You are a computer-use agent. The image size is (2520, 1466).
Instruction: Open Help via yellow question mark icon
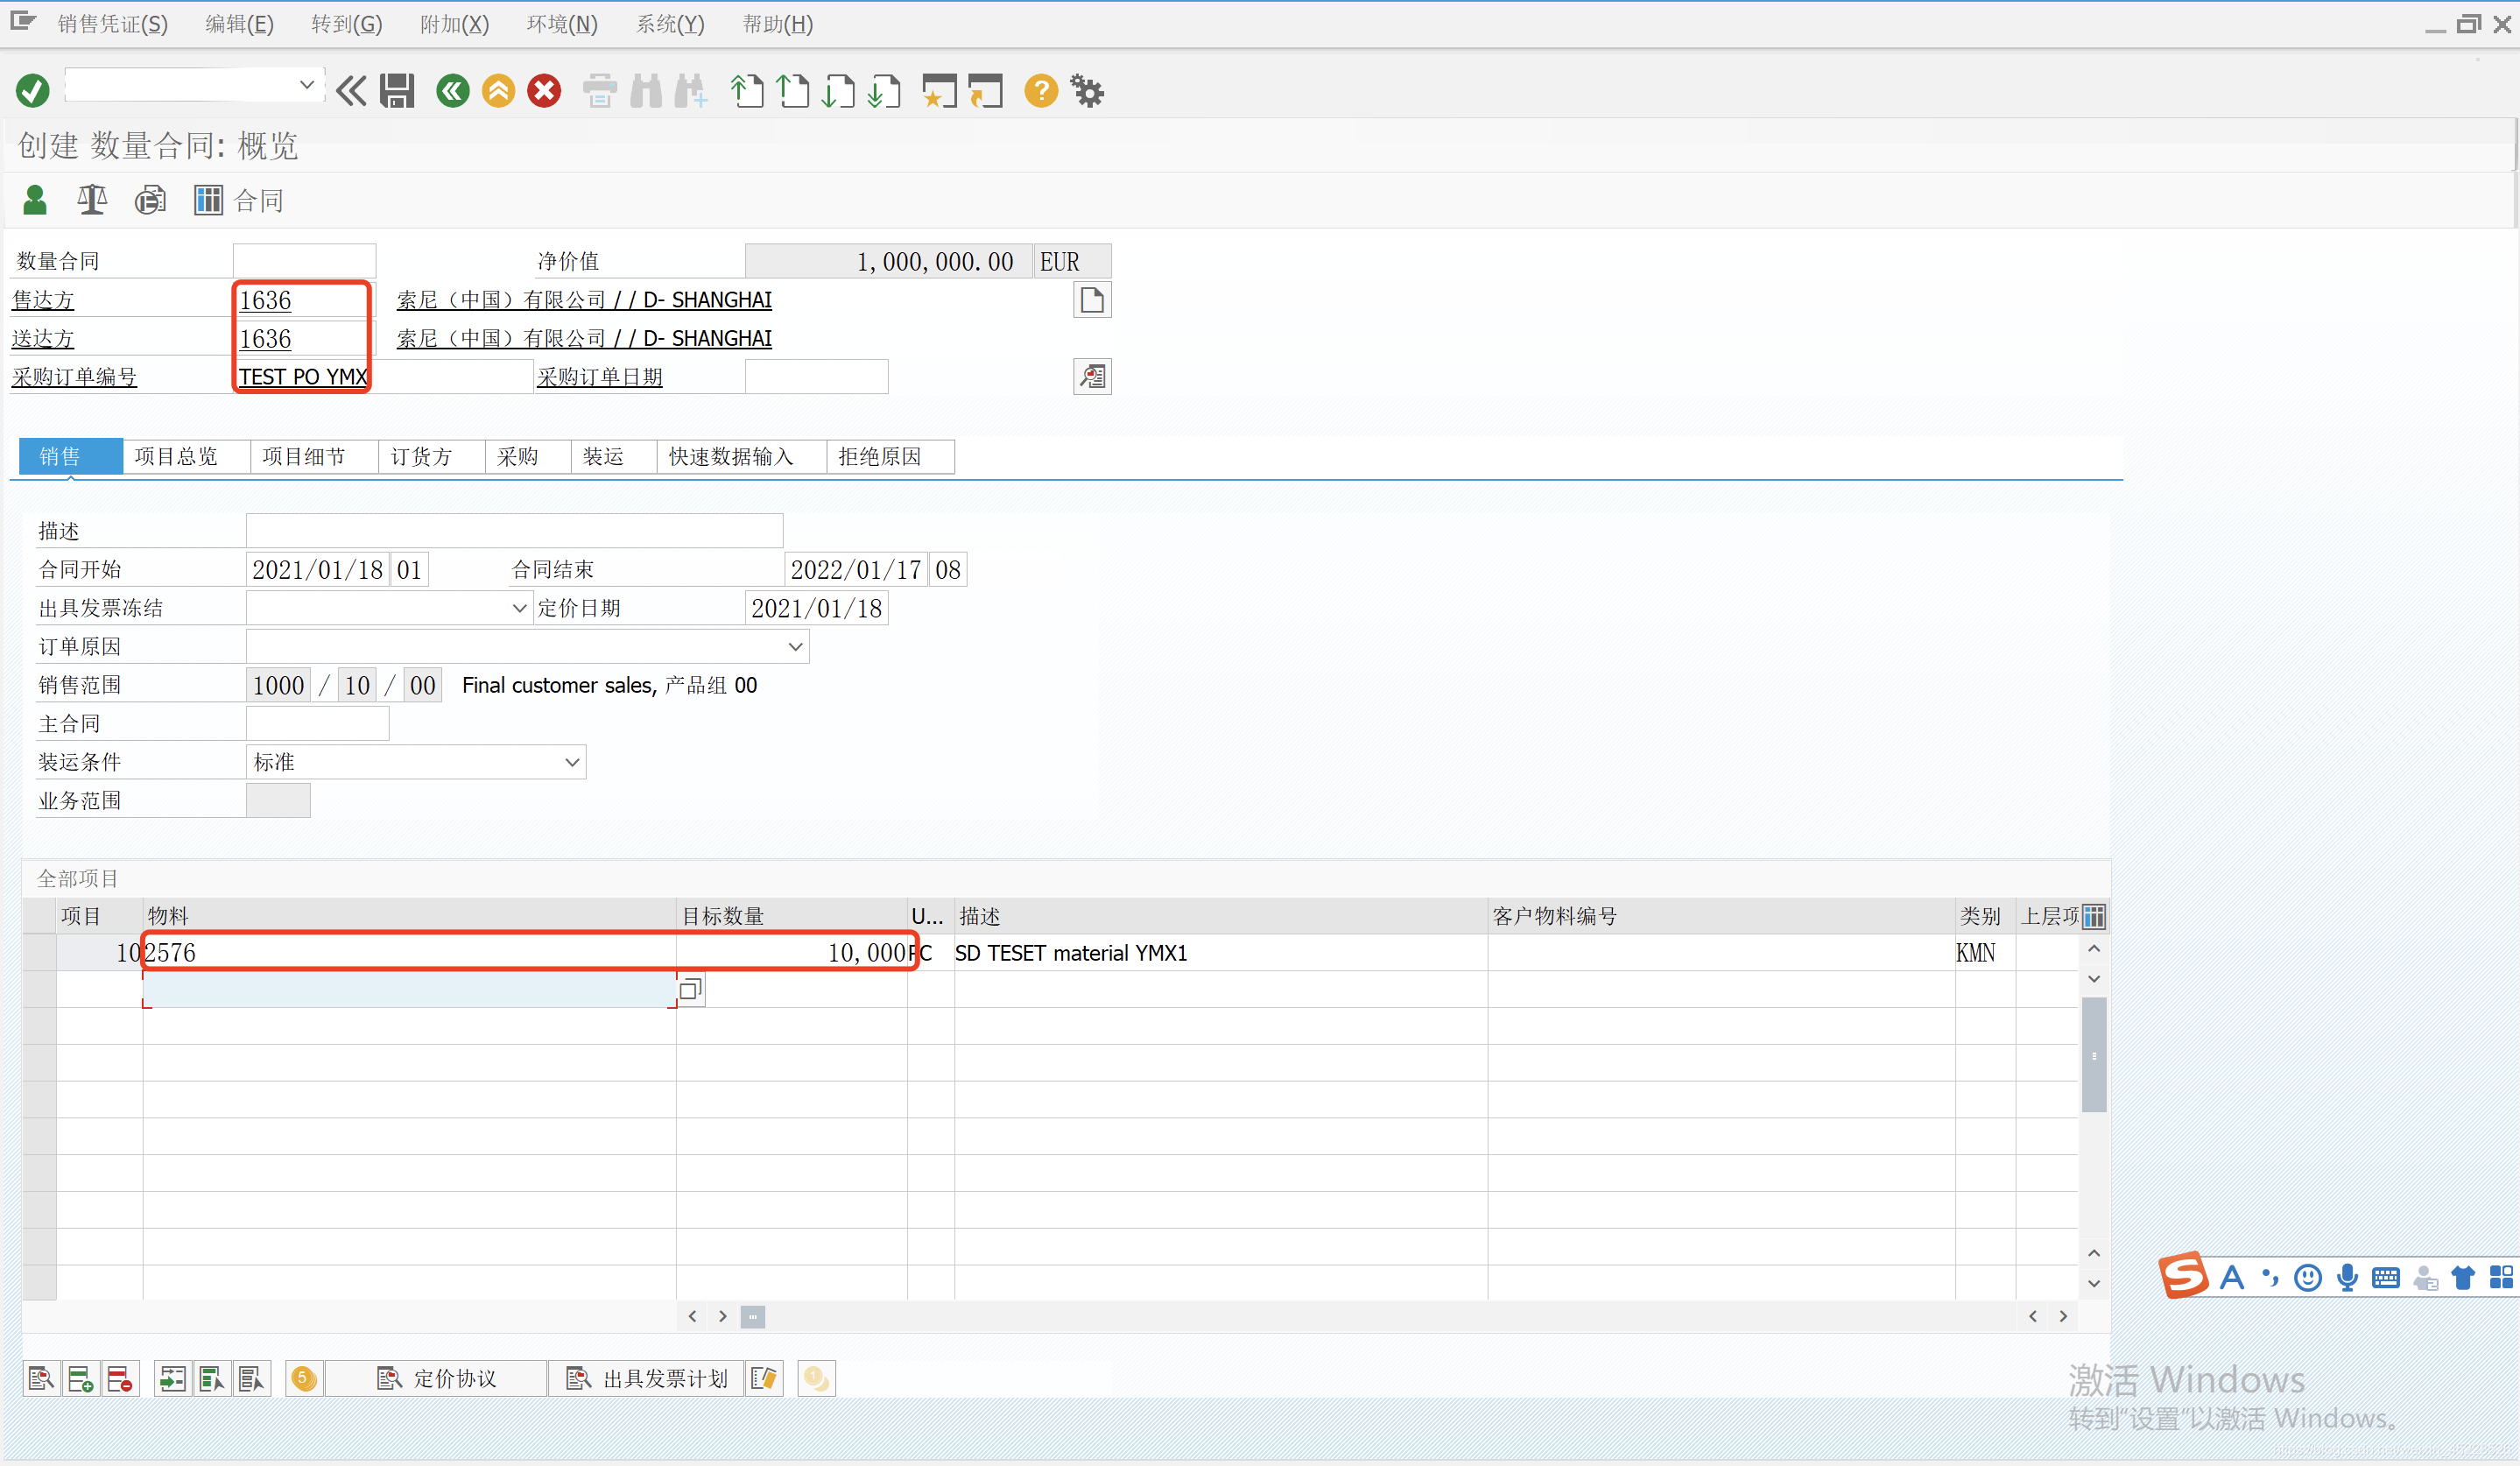coord(1041,91)
